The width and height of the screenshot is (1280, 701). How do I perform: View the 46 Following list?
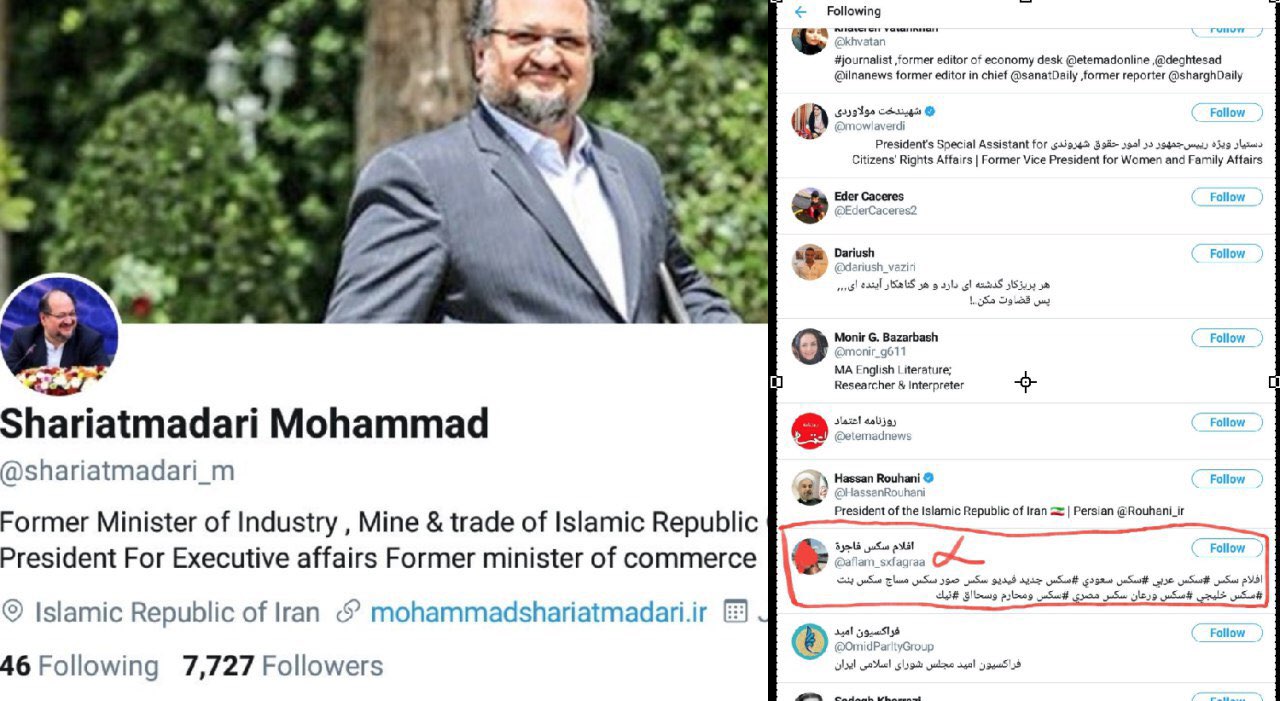(x=79, y=666)
